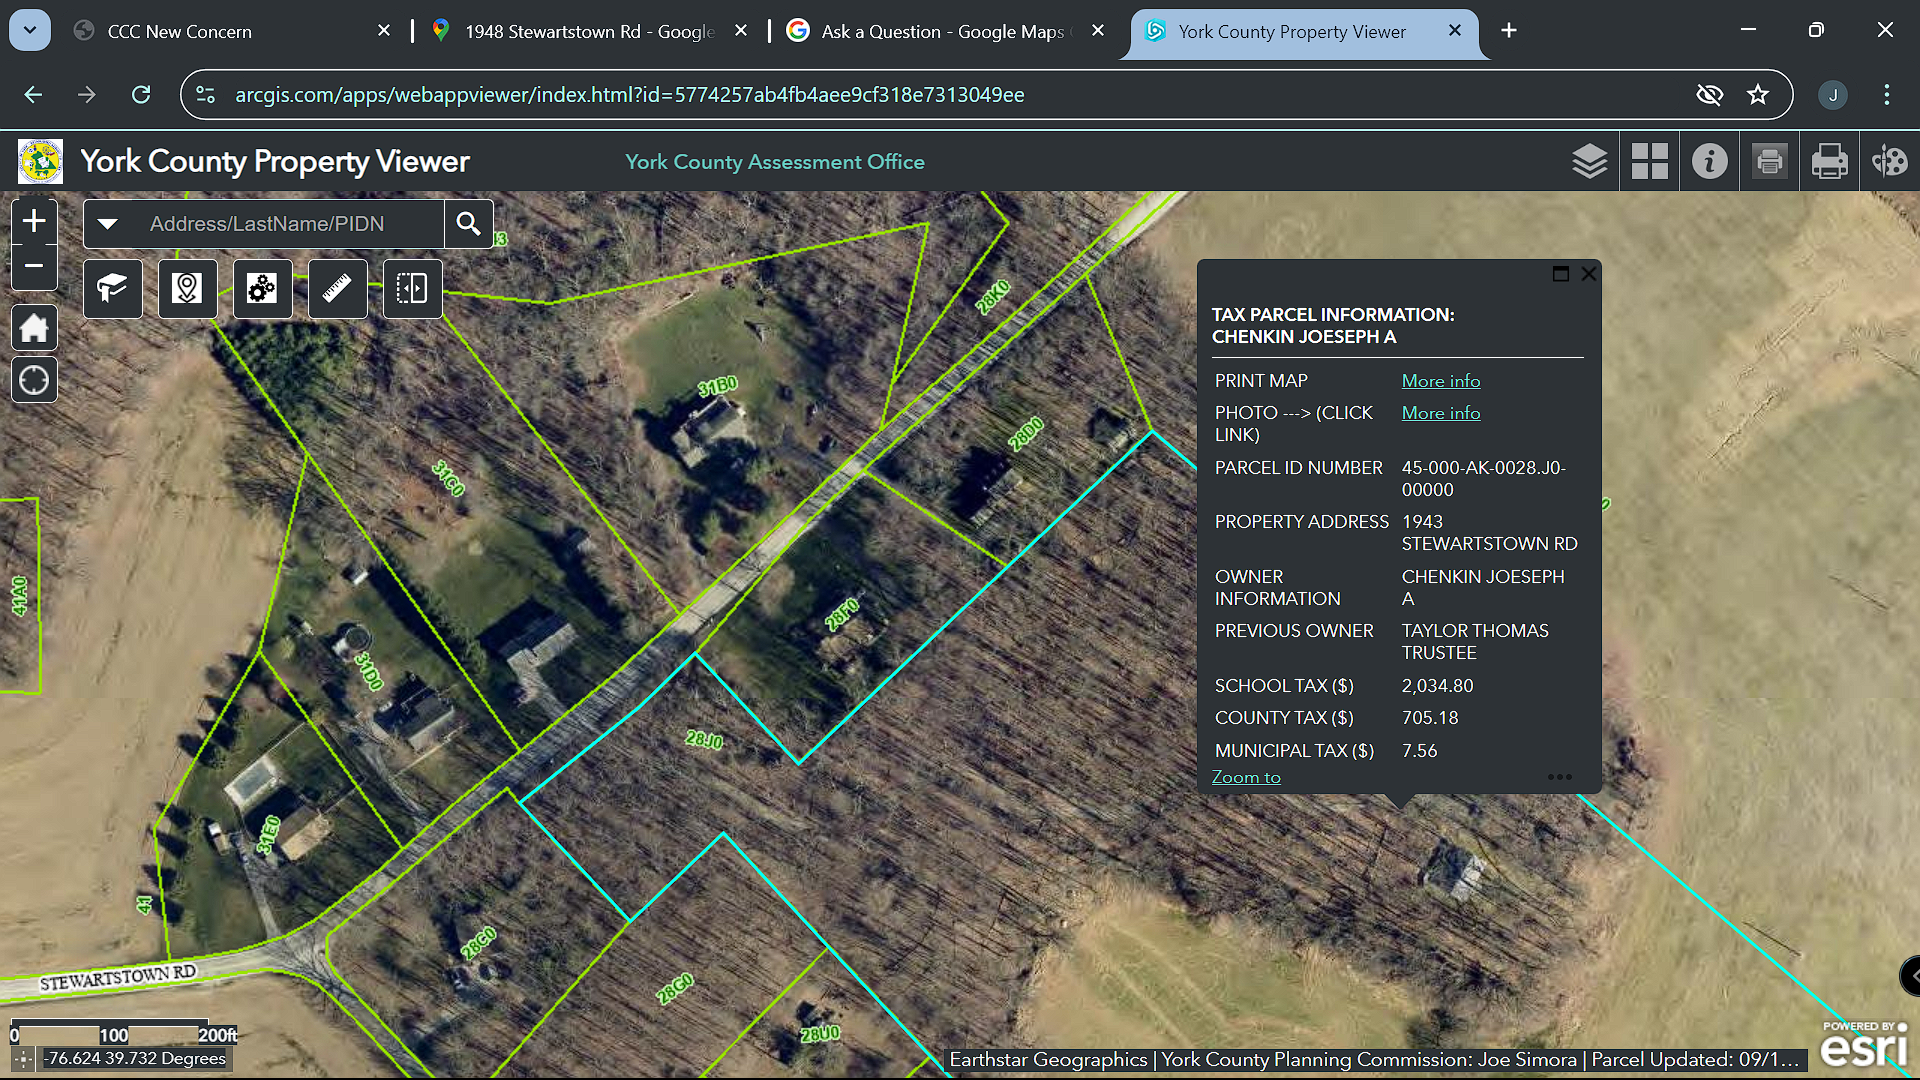
Task: Activate the Swipe layer tool
Action: (x=412, y=289)
